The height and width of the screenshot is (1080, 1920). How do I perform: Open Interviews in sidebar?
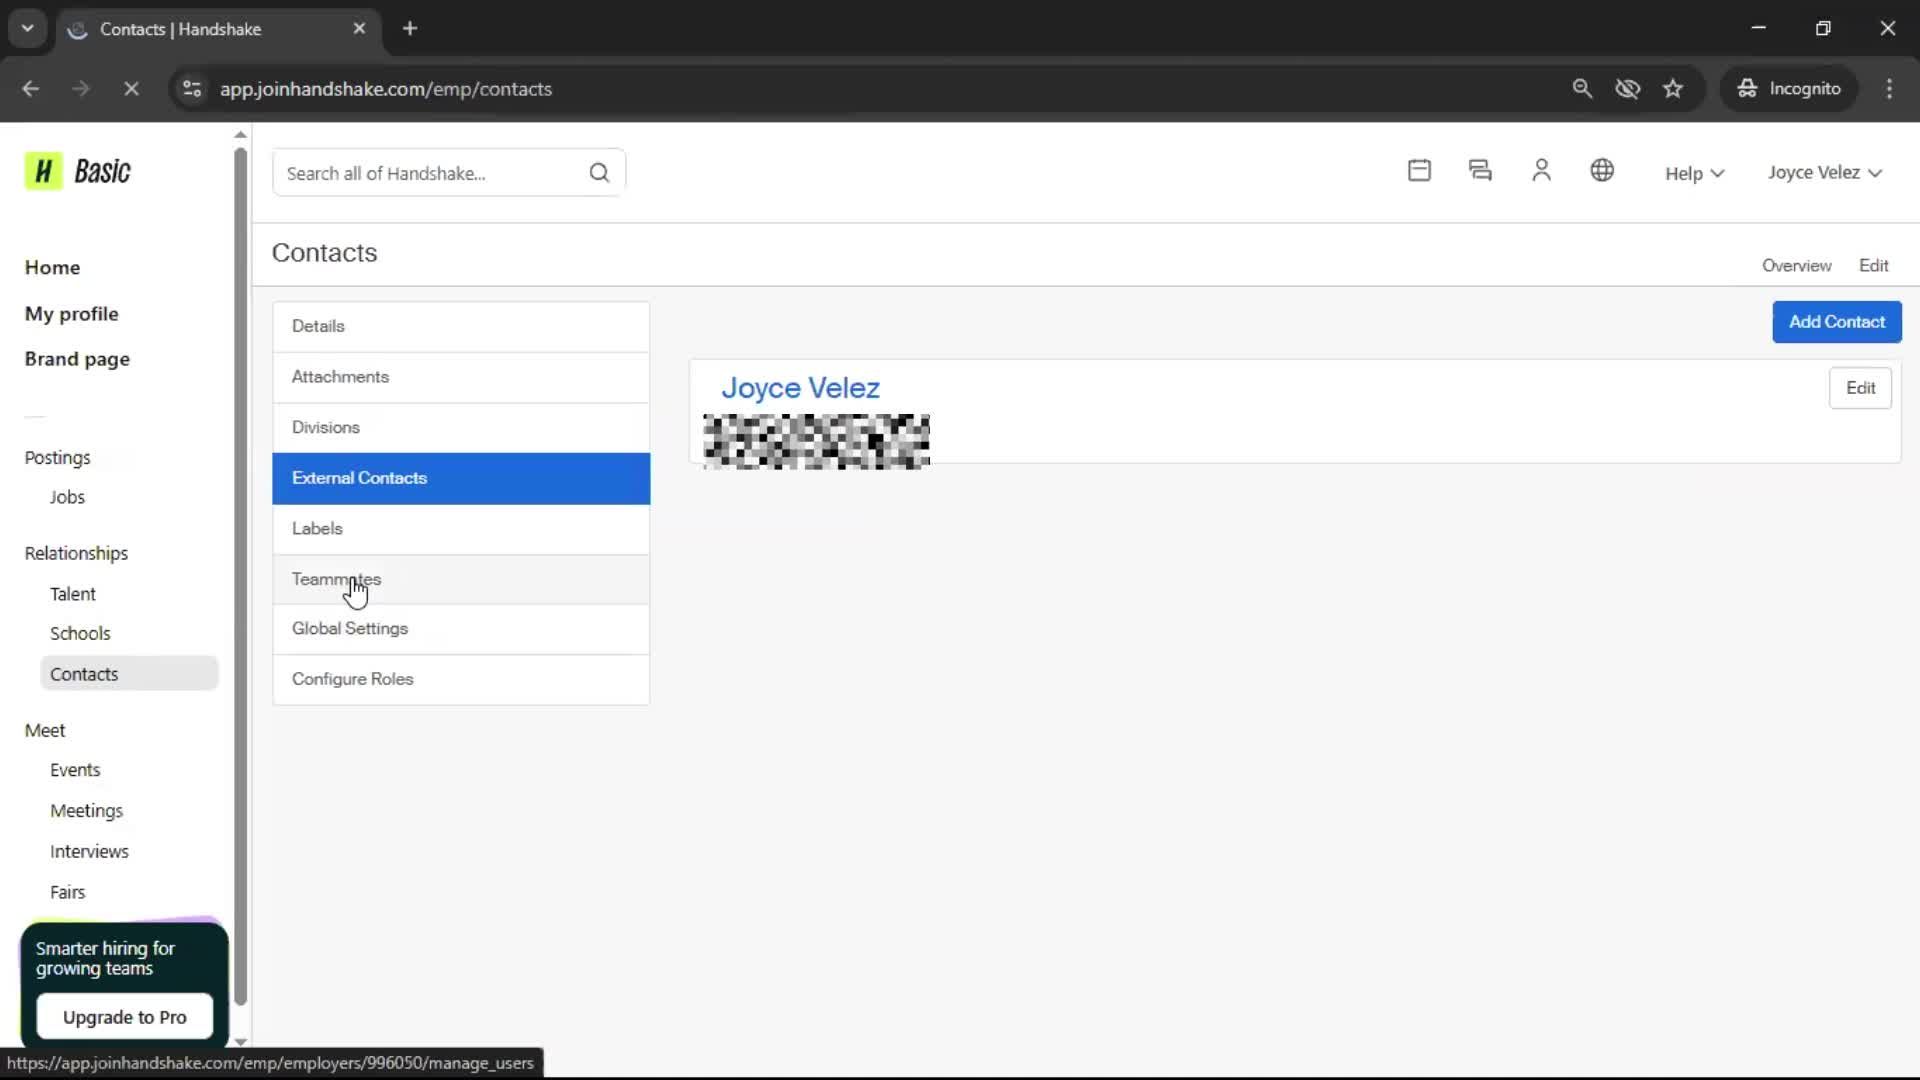point(89,852)
